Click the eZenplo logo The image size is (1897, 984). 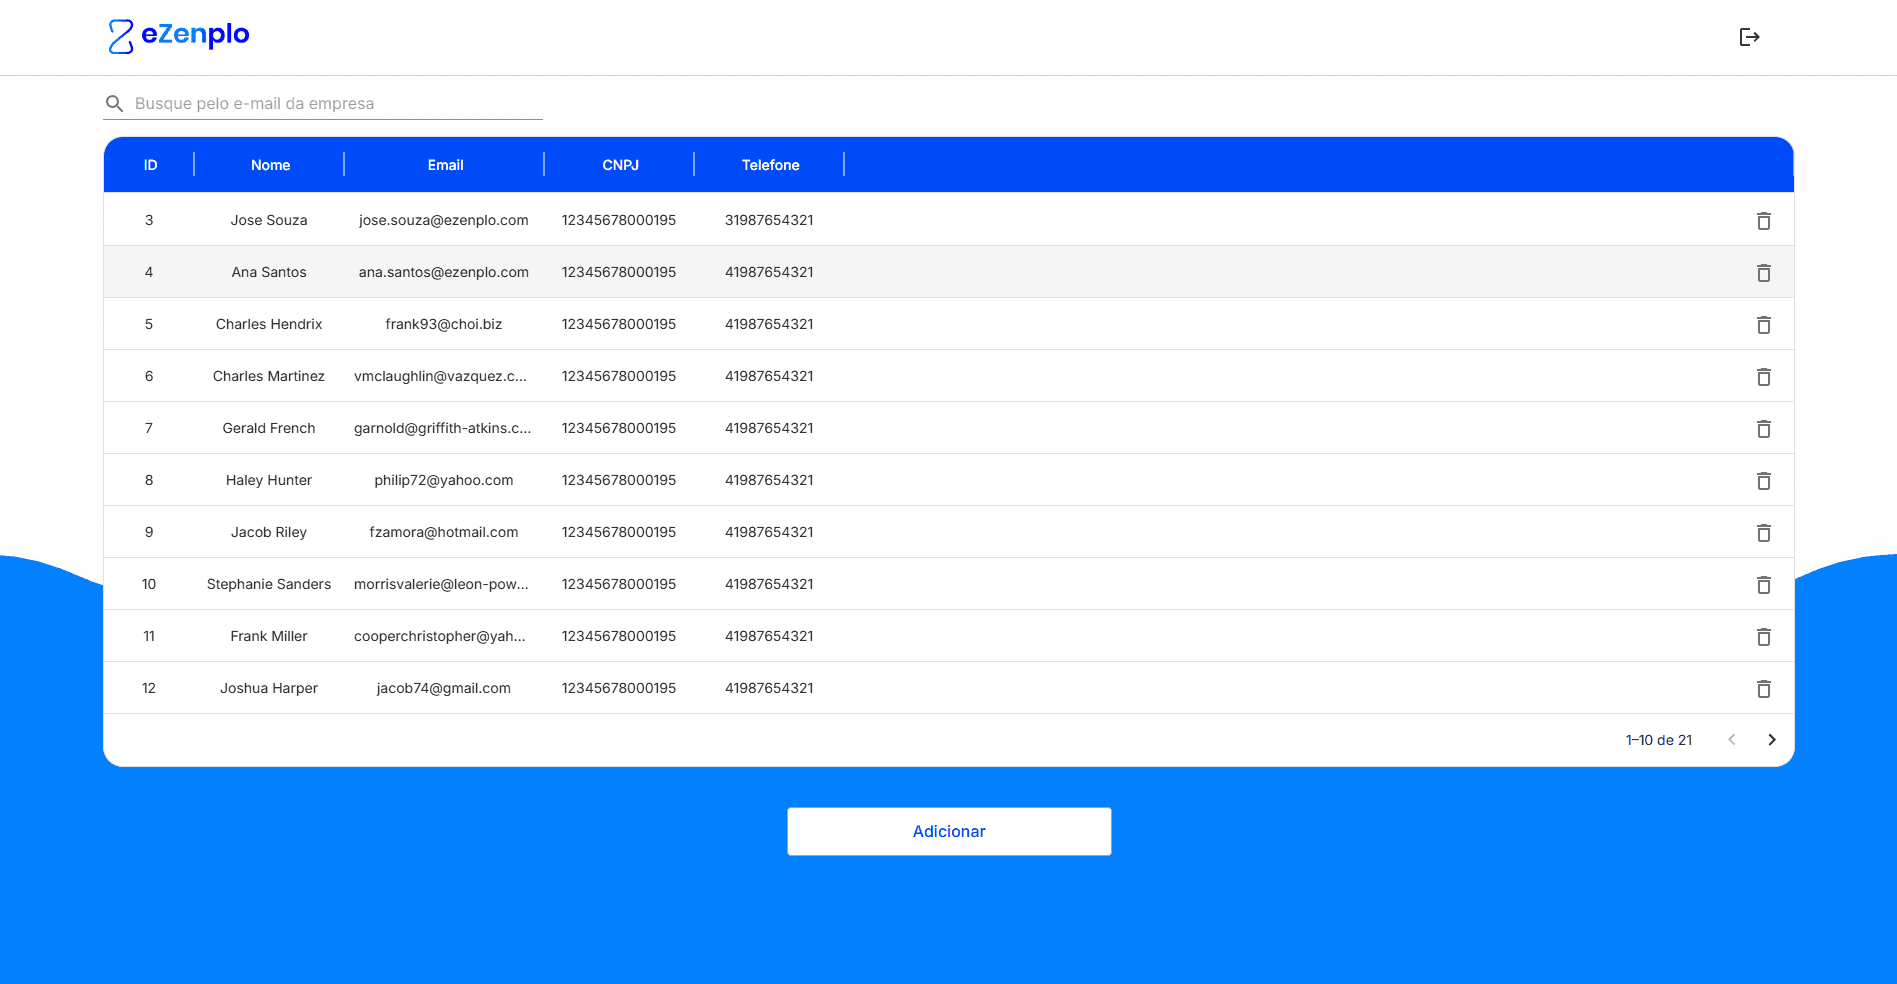click(x=179, y=36)
